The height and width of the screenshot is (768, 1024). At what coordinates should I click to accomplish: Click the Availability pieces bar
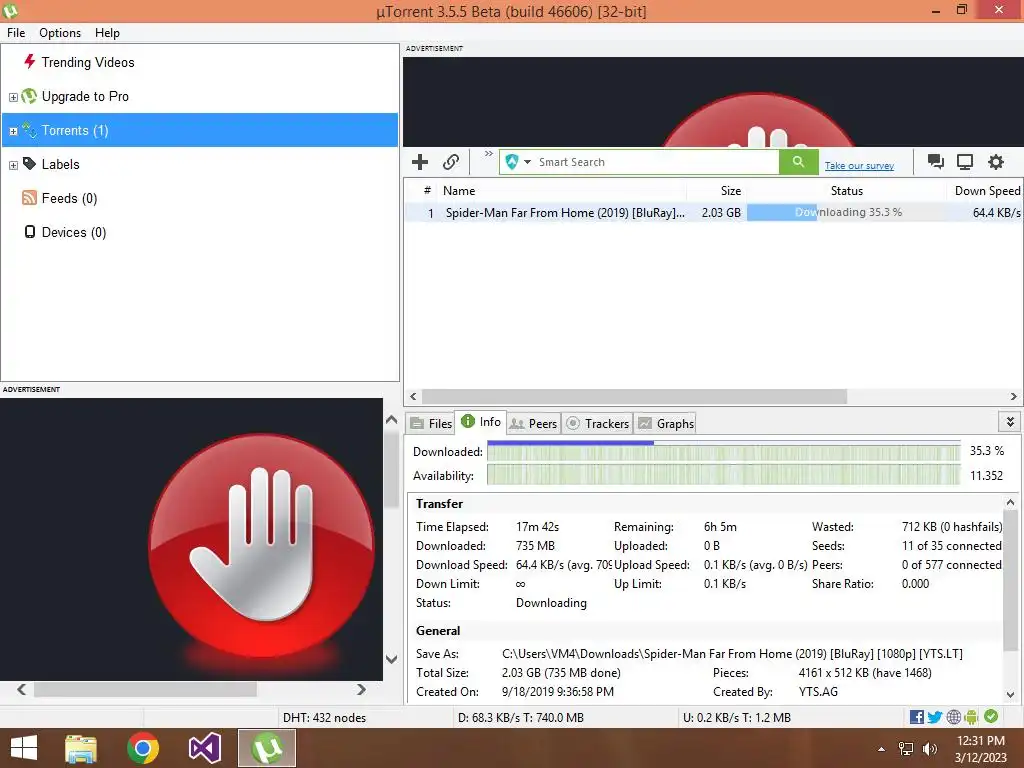(724, 475)
